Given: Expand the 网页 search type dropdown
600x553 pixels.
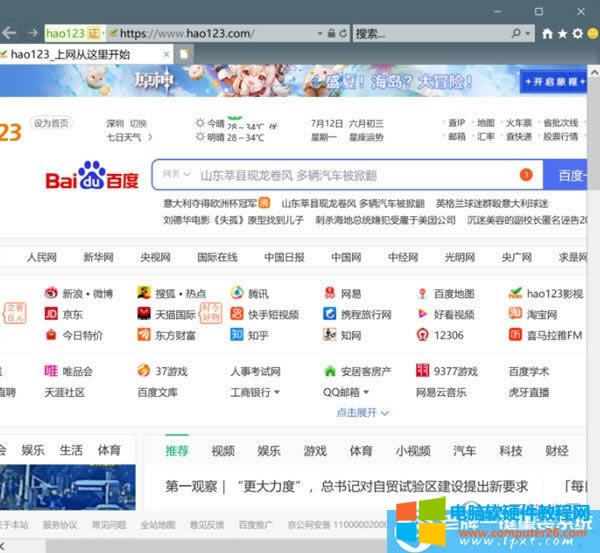Looking at the screenshot, I should pos(176,175).
